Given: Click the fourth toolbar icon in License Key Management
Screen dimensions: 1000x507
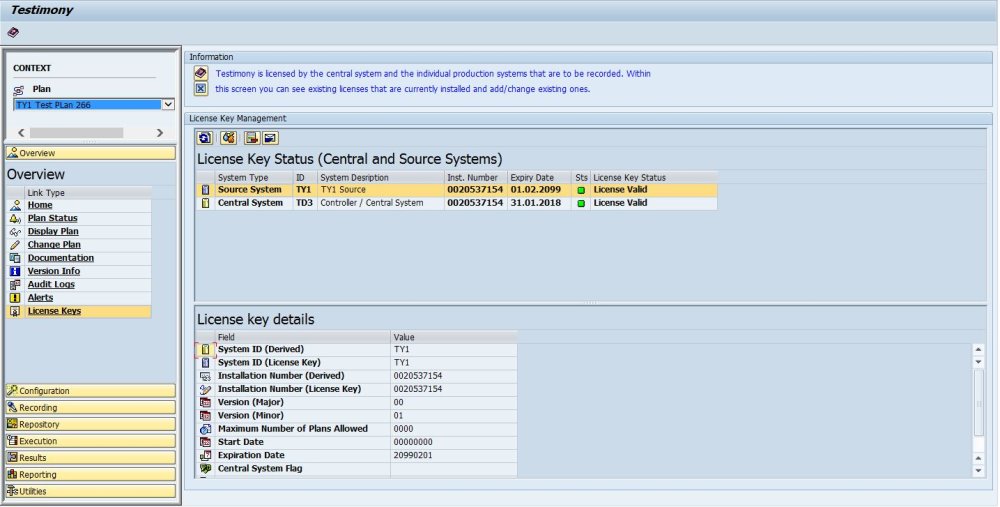Looking at the screenshot, I should pyautogui.click(x=270, y=138).
